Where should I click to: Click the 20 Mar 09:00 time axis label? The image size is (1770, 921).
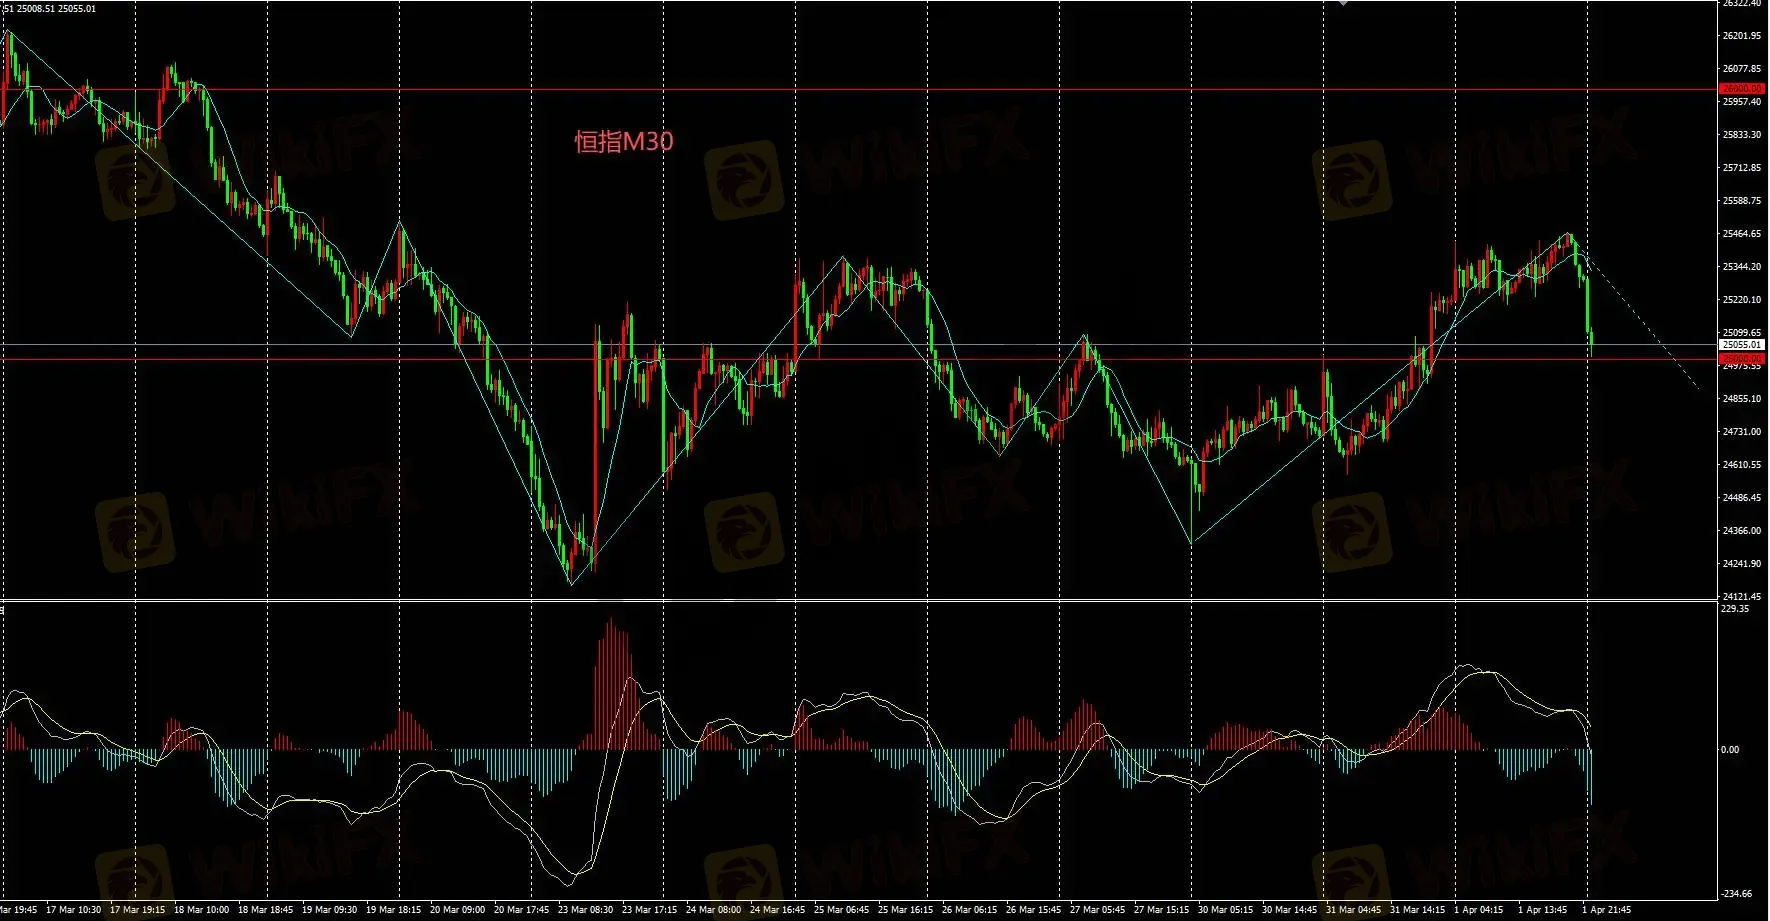tap(457, 910)
